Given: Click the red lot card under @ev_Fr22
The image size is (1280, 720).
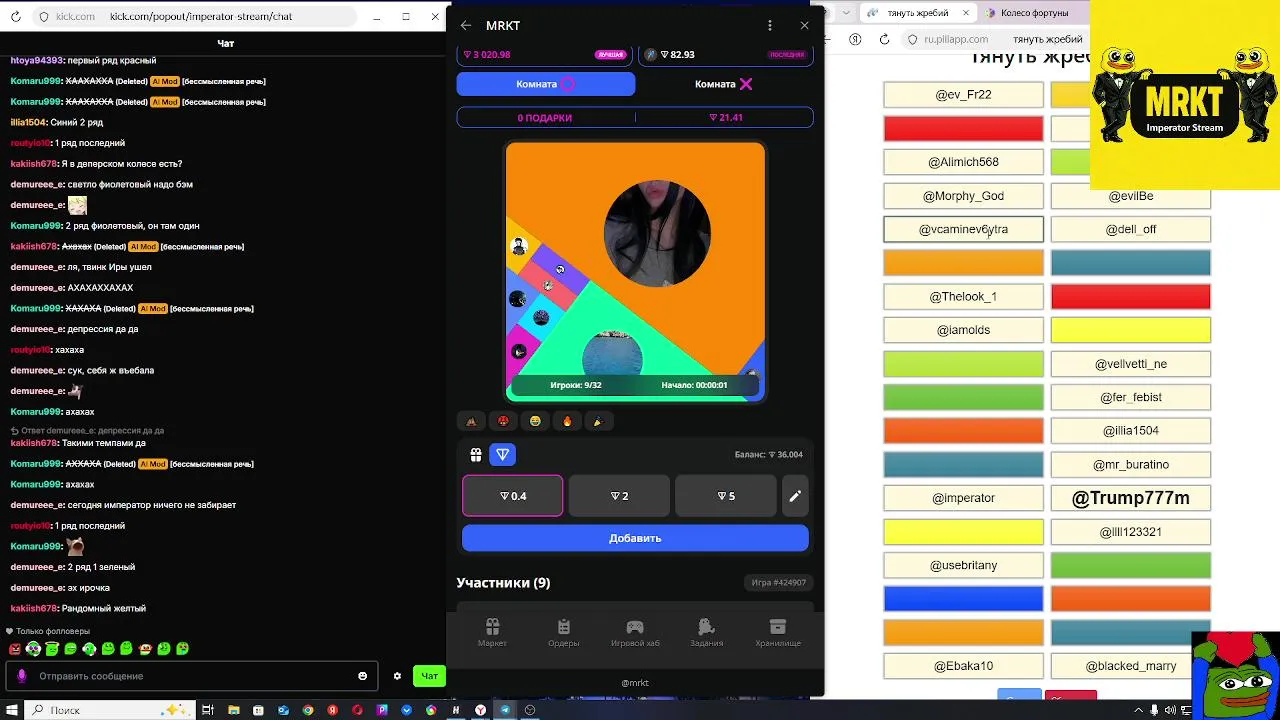Looking at the screenshot, I should 963,128.
